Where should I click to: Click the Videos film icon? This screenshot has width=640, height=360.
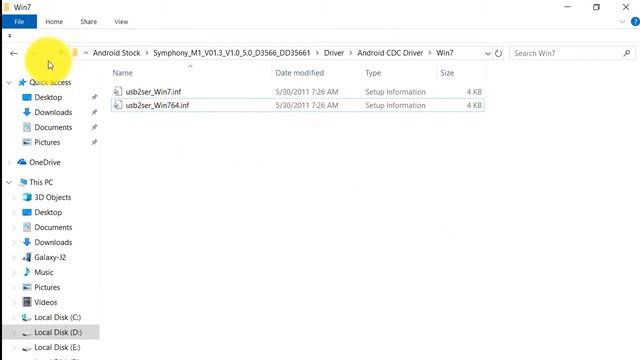[x=27, y=302]
